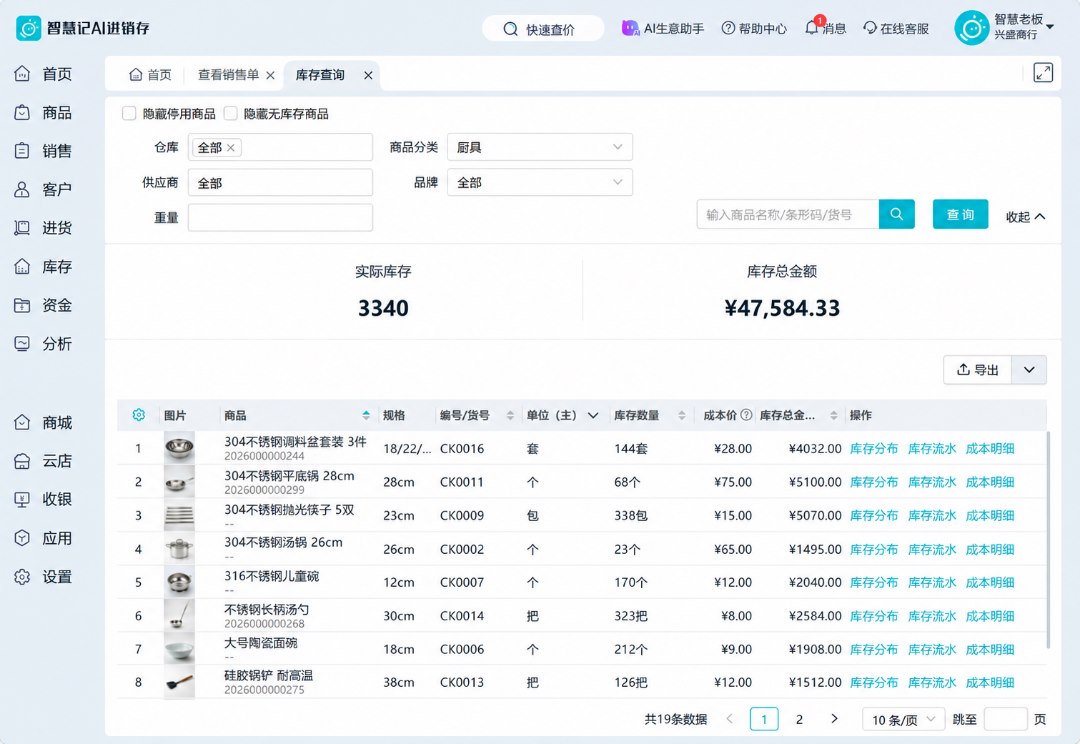
Task: Click the 查询 button
Action: point(960,214)
